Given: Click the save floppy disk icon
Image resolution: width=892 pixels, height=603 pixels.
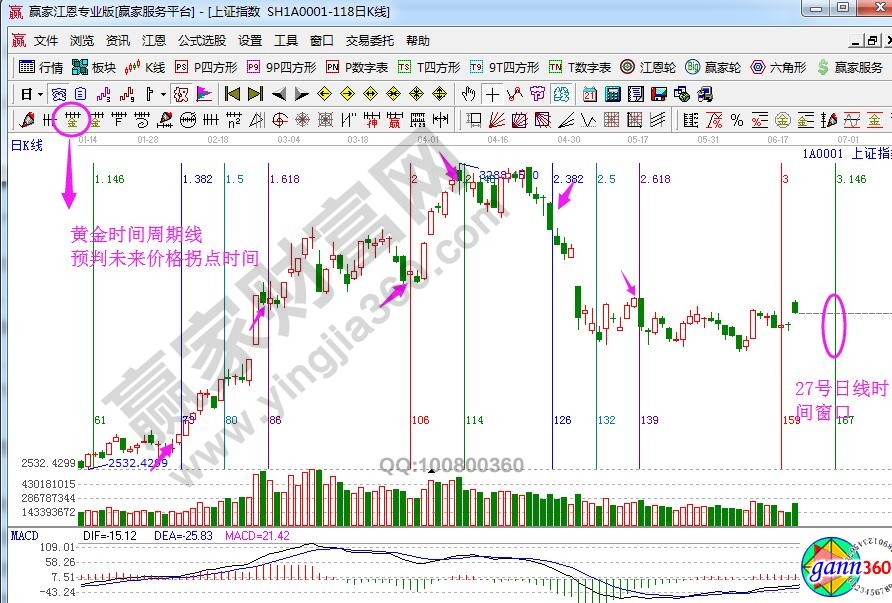Looking at the screenshot, I should [x=658, y=94].
